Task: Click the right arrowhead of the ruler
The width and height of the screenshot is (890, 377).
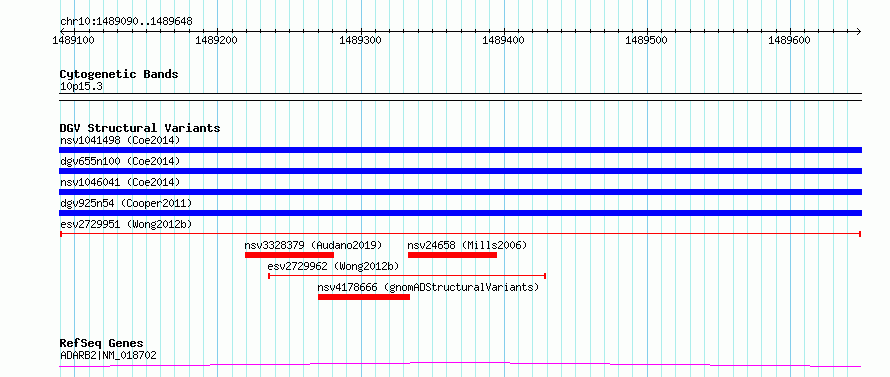Action: click(x=858, y=31)
